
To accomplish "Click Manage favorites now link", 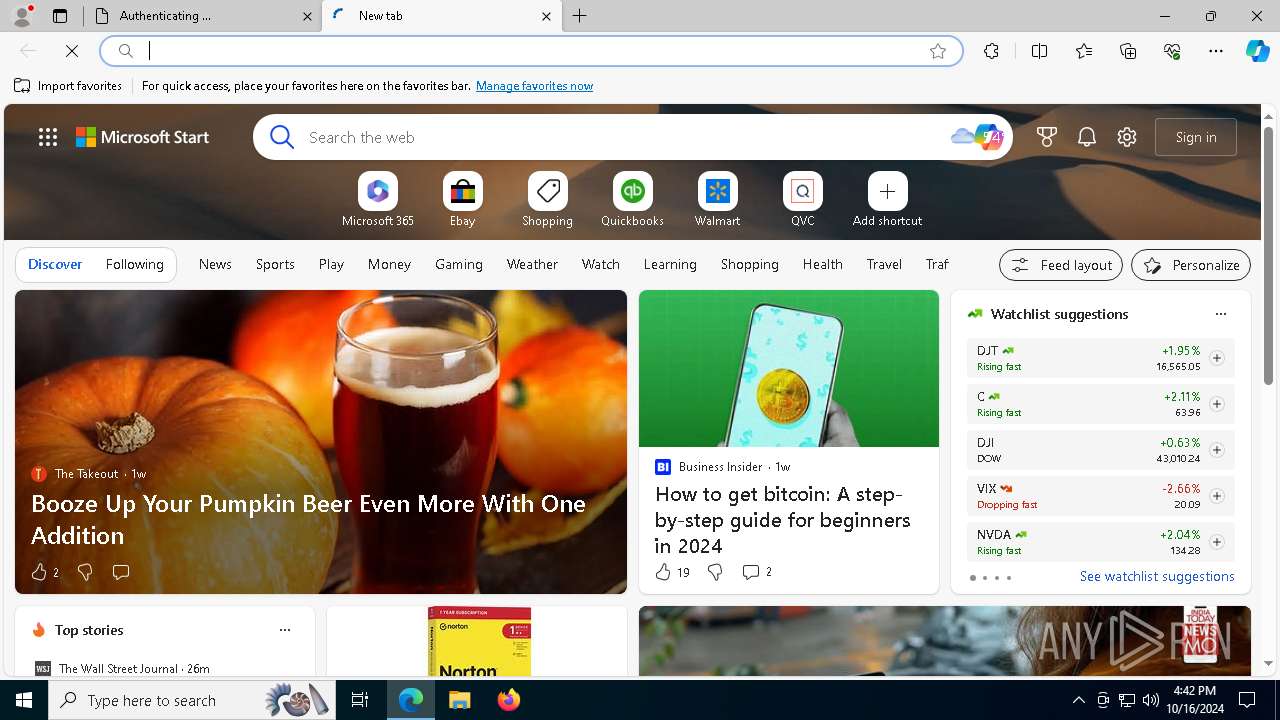I will point(534,86).
